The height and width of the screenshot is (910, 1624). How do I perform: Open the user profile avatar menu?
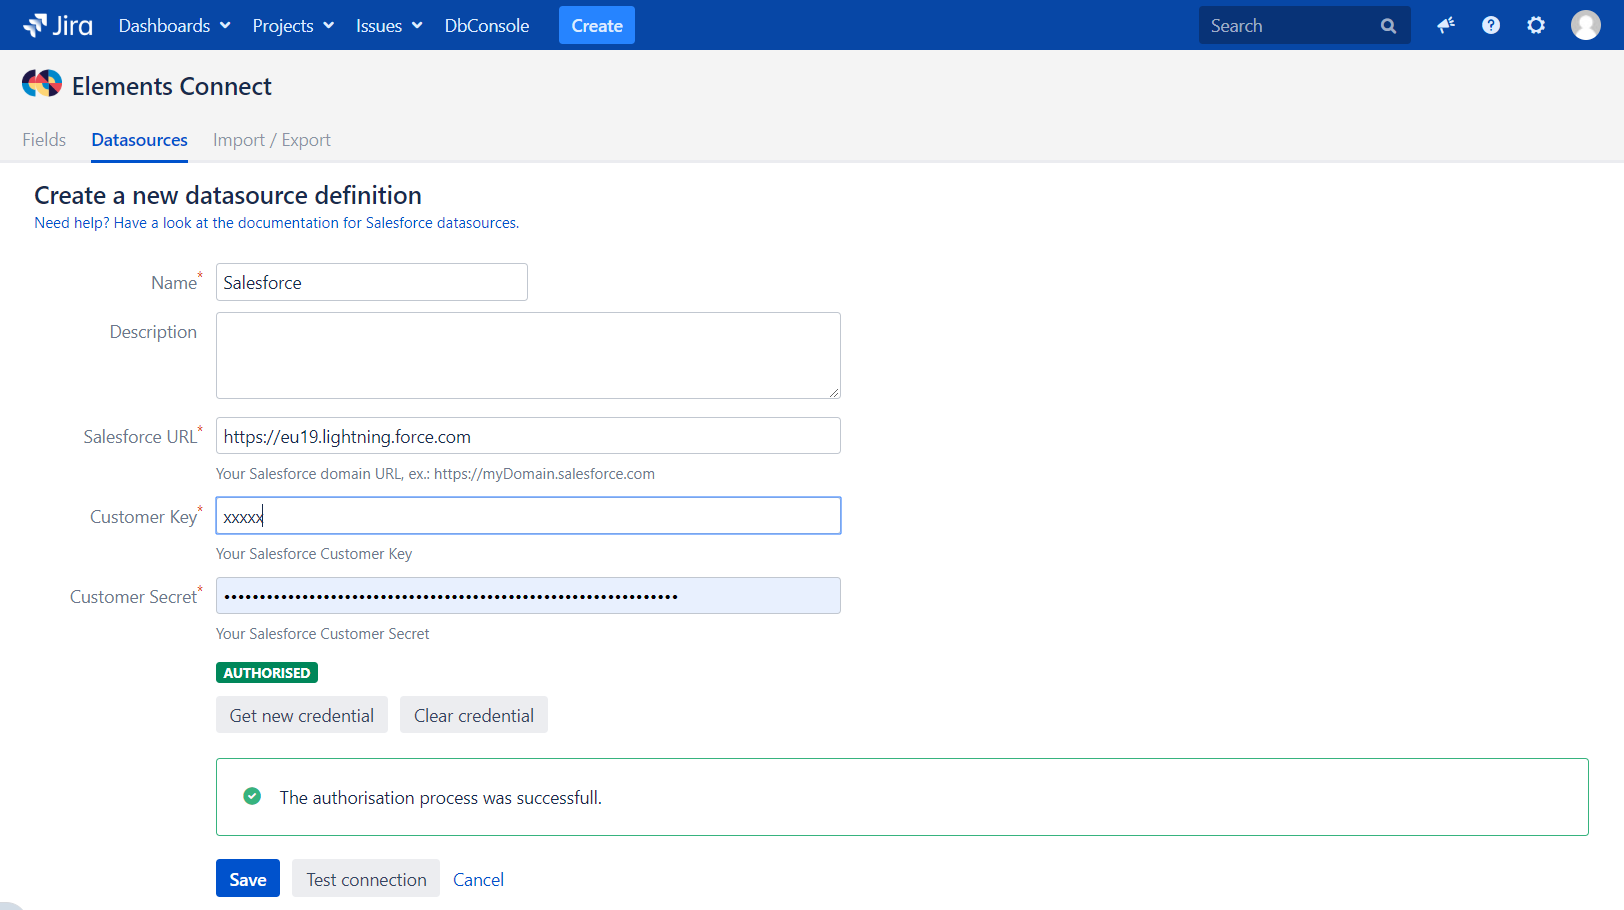pos(1585,26)
